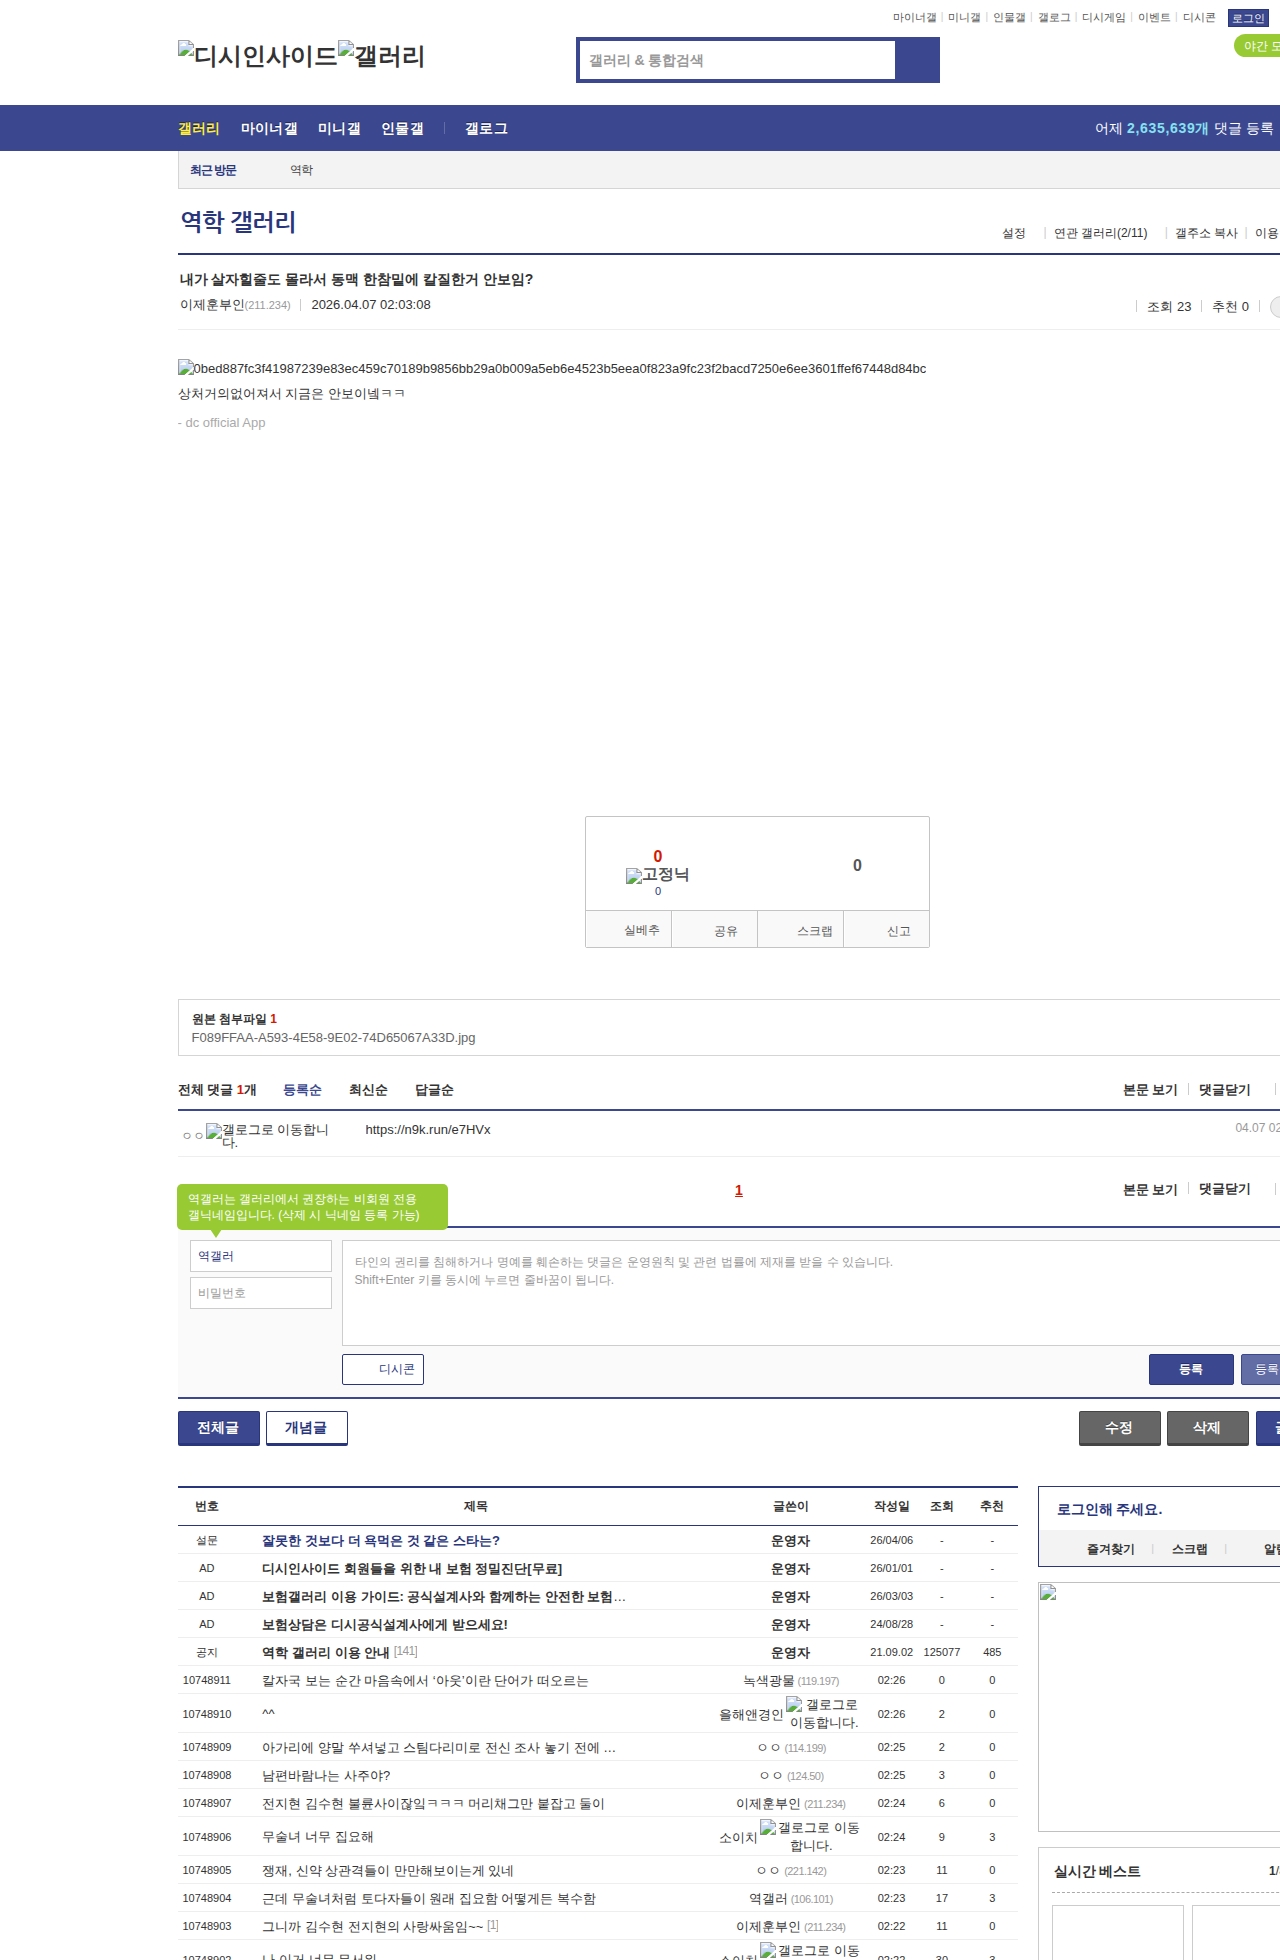This screenshot has width=1280, height=1960.
Task: Open the comment link https://n9k.run/e7HVx
Action: pyautogui.click(x=428, y=1129)
